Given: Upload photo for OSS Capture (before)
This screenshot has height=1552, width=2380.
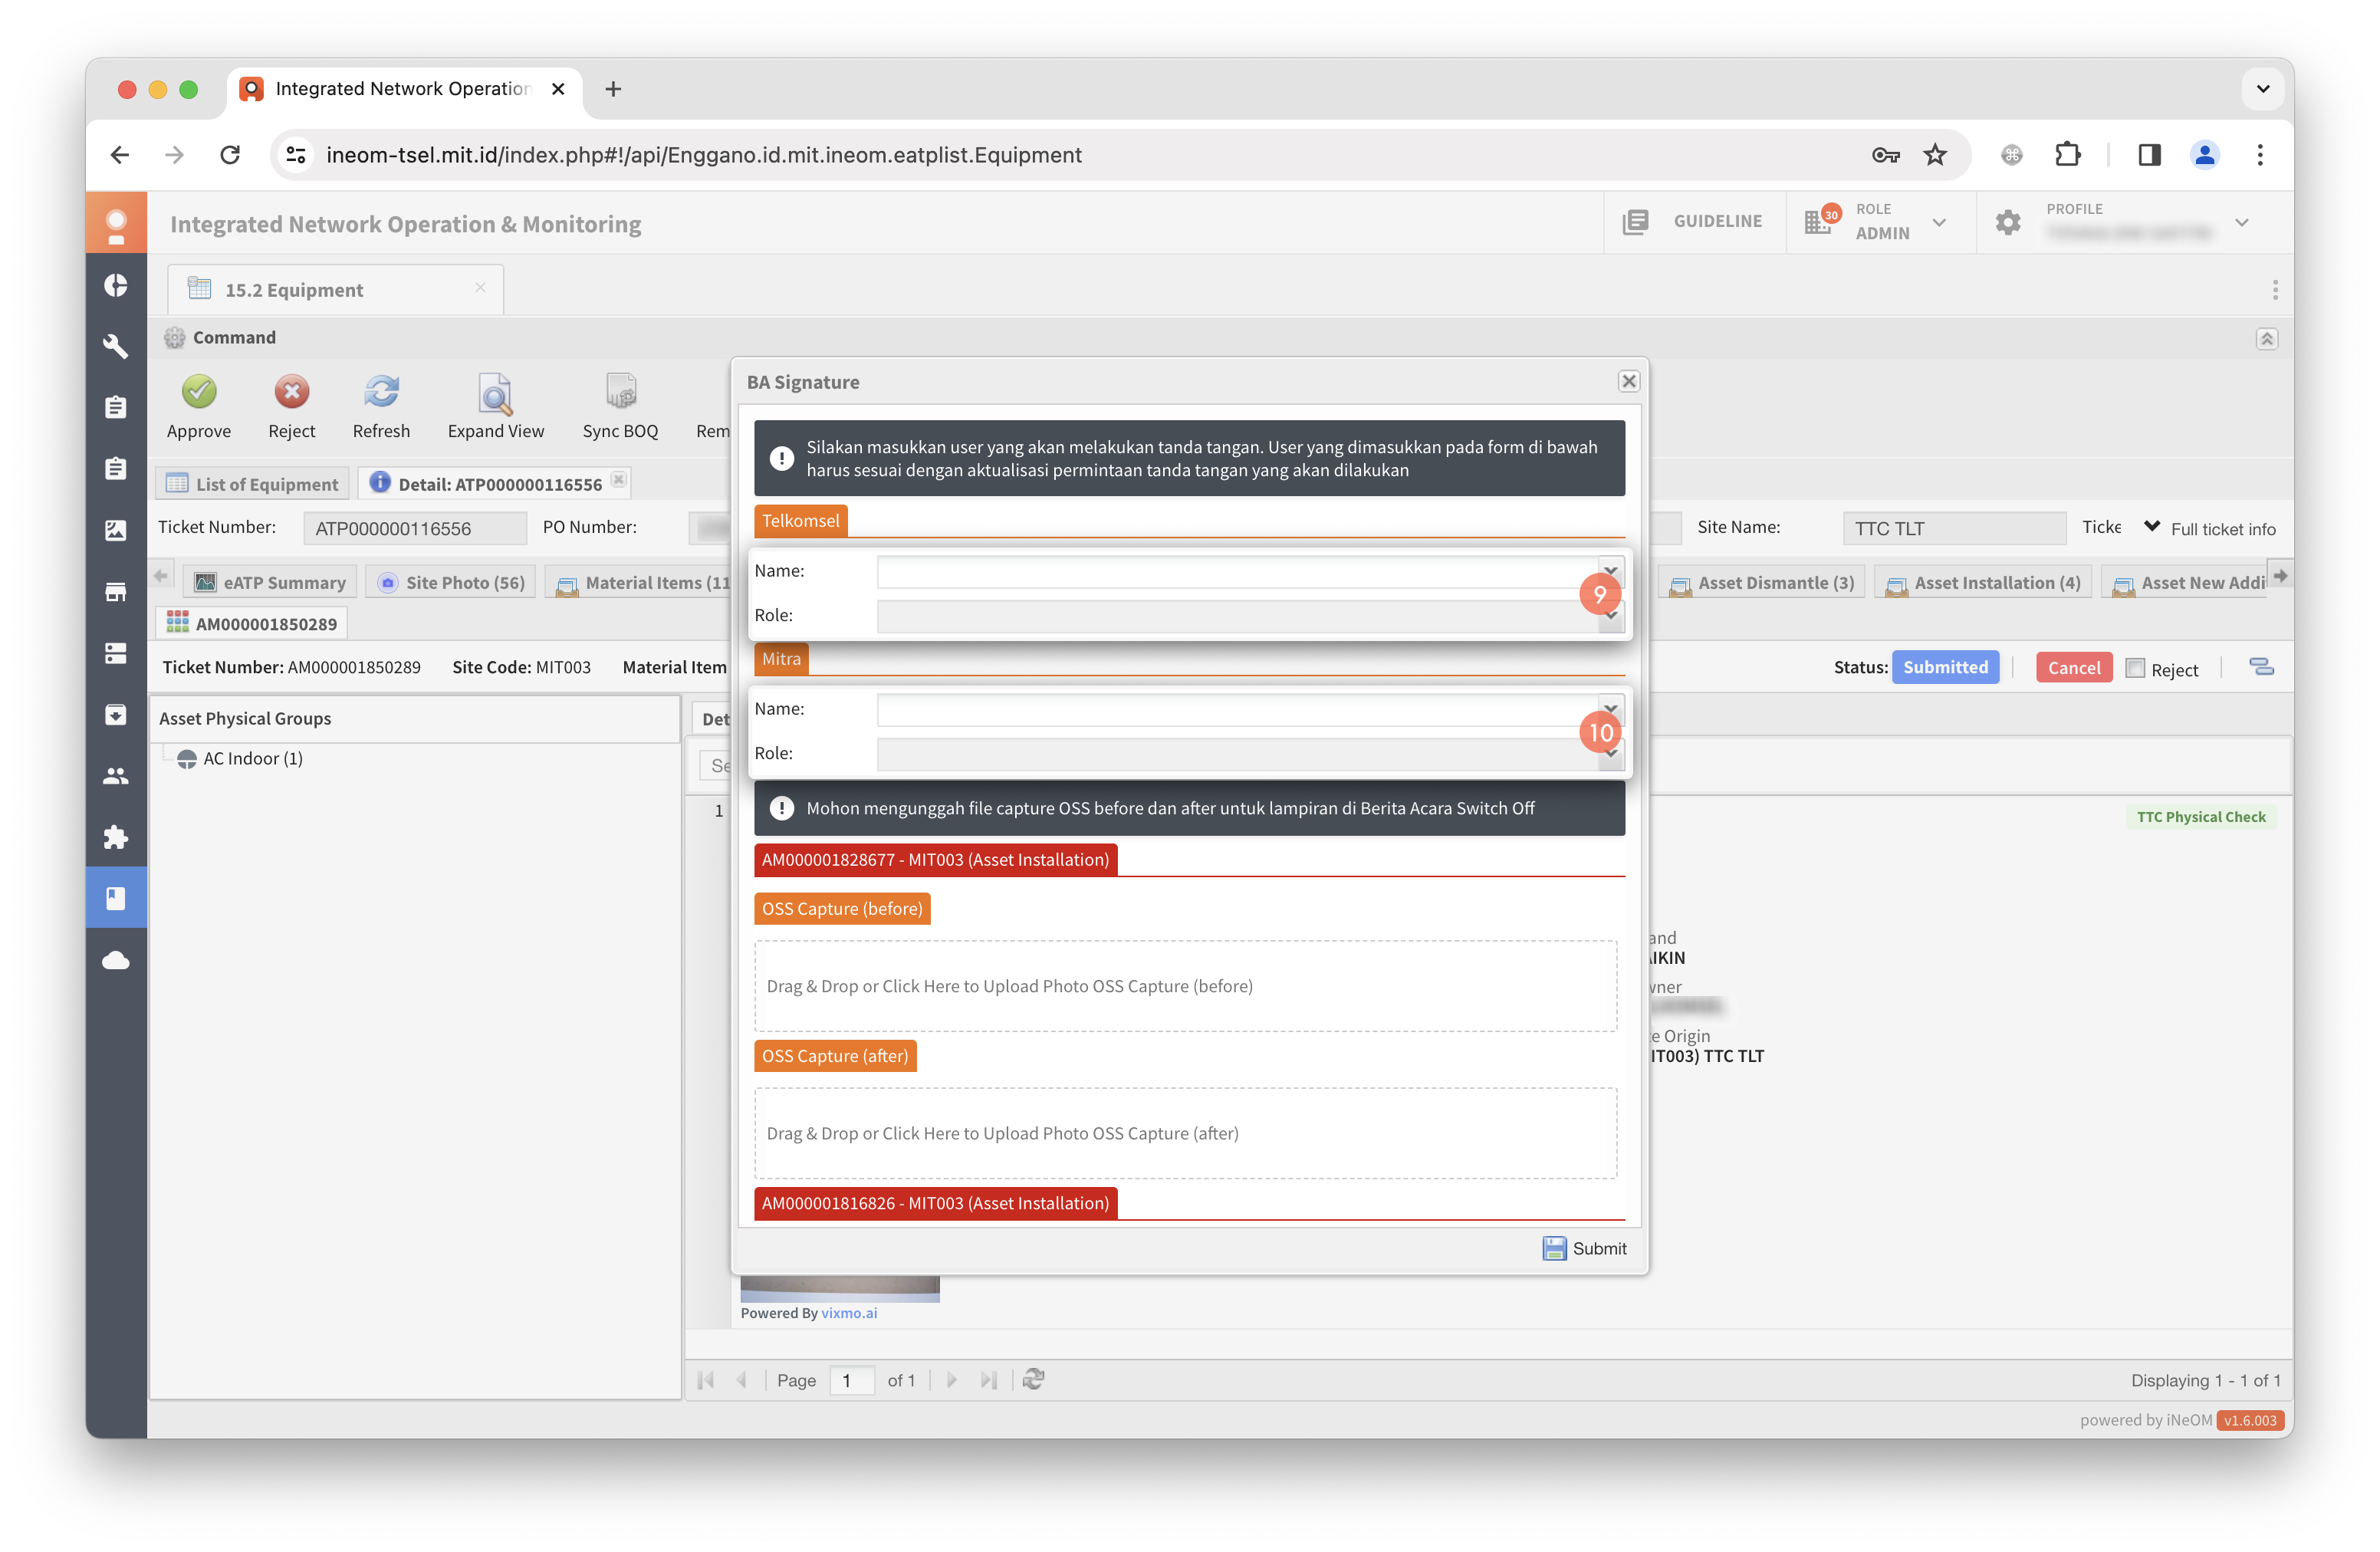Looking at the screenshot, I should [1185, 986].
